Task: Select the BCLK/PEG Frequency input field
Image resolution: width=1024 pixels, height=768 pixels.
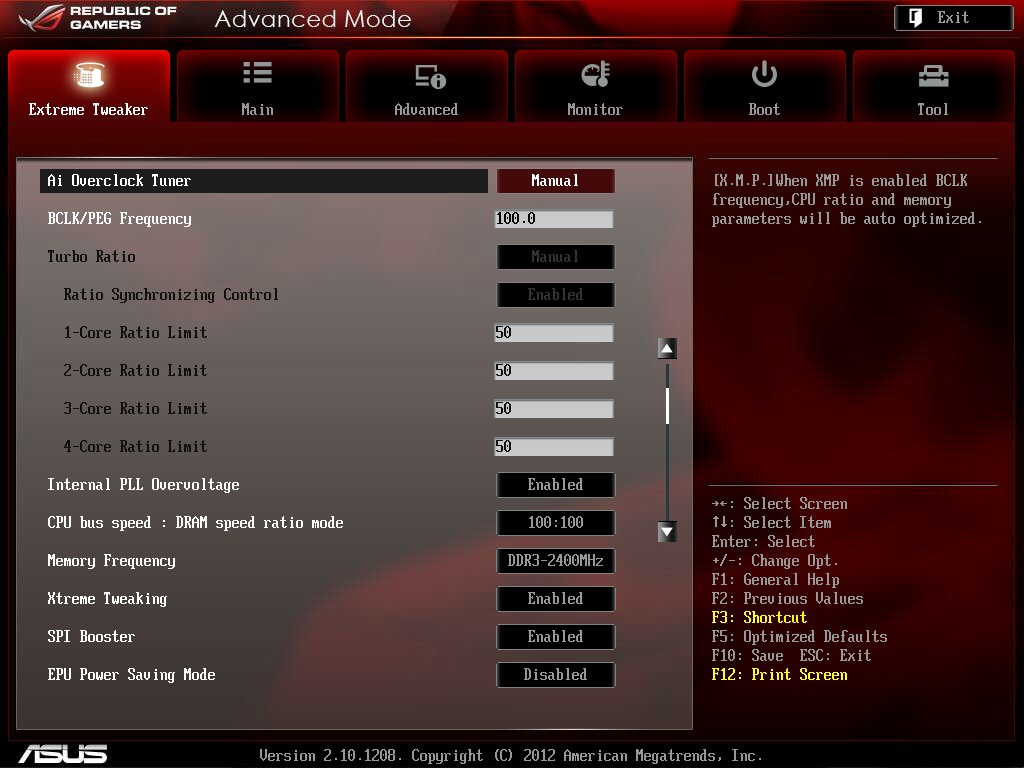Action: point(553,219)
